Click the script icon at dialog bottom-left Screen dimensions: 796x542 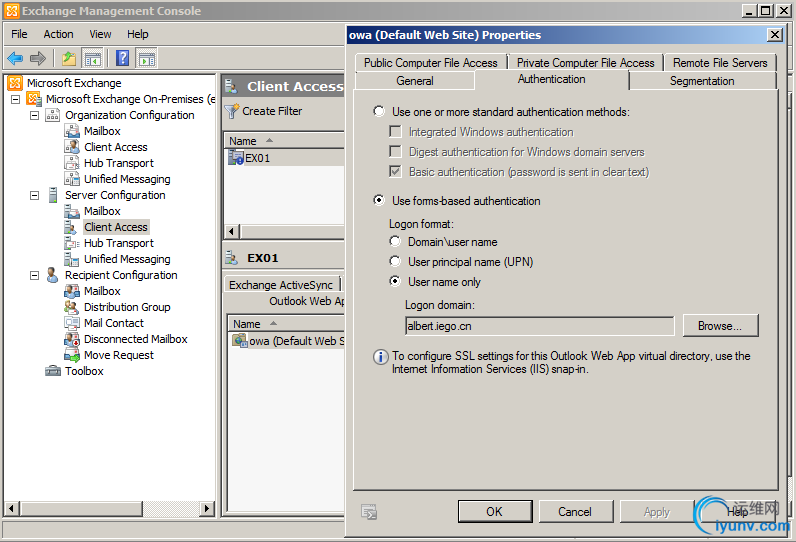369,512
